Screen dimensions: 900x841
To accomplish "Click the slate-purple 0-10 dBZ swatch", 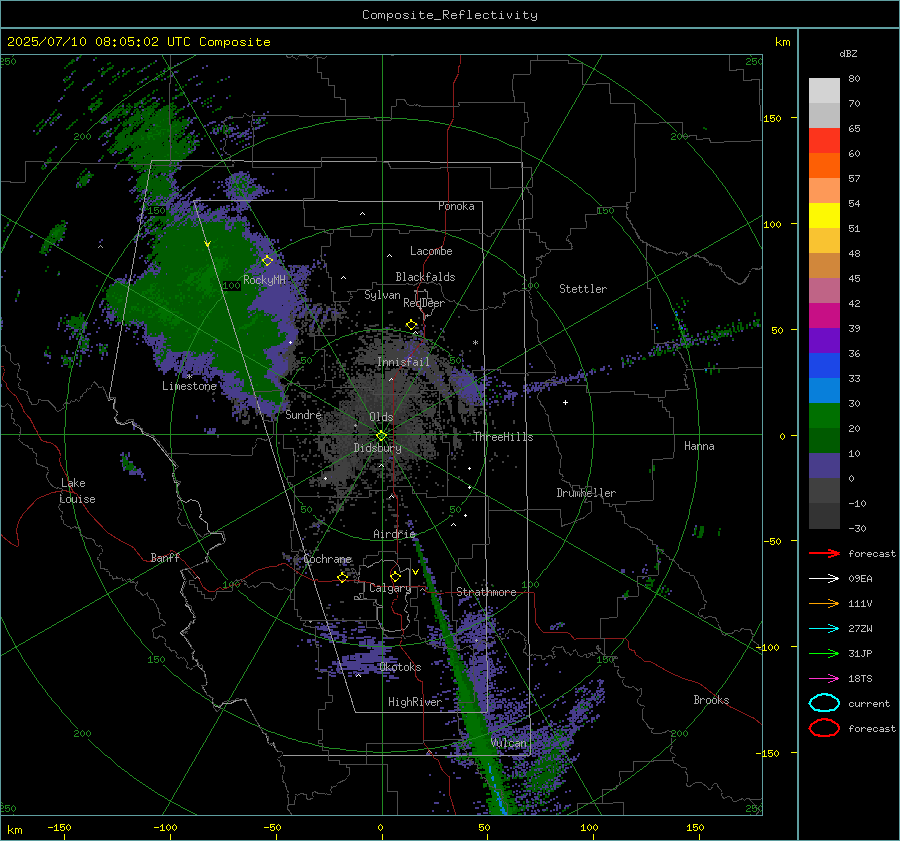I will [824, 466].
